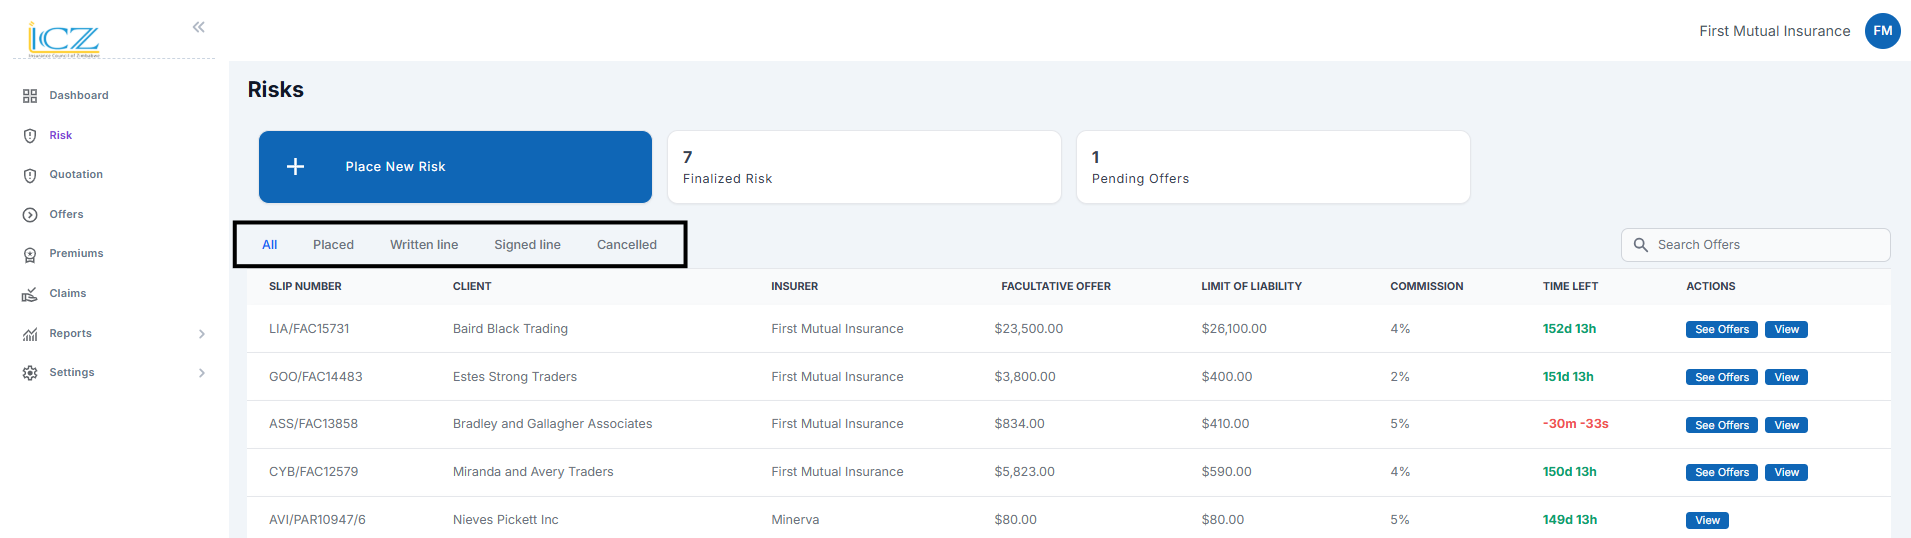Click the Reports chart icon
This screenshot has width=1911, height=538.
tap(30, 334)
